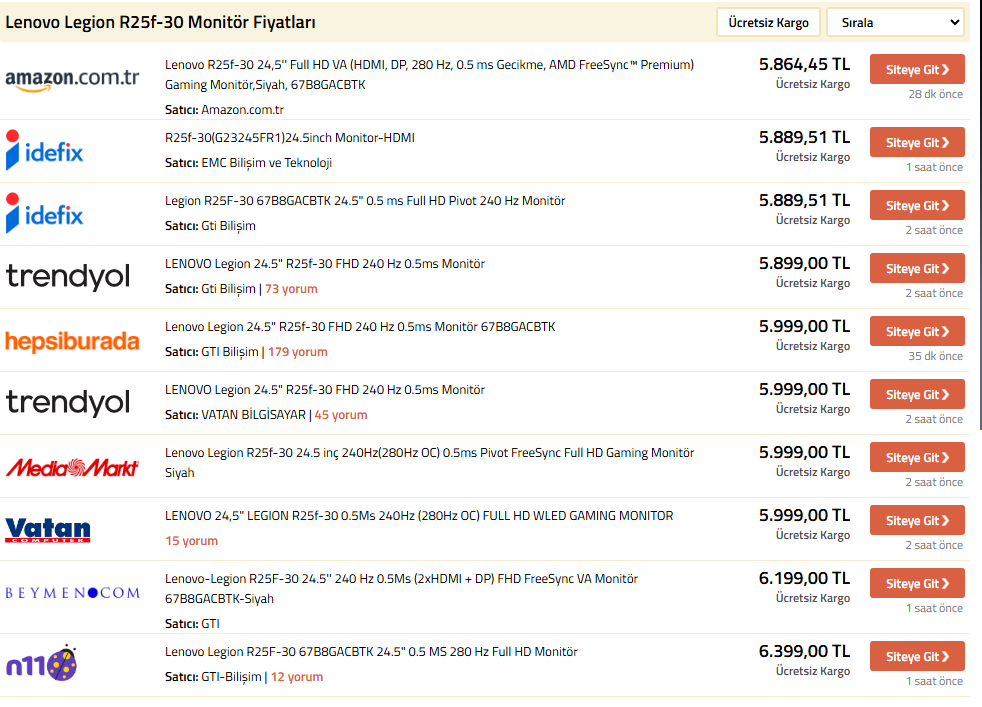Viewport: 982px width, 707px height.
Task: Toggle the Ücretsiz Kargo filter button
Action: tap(768, 23)
